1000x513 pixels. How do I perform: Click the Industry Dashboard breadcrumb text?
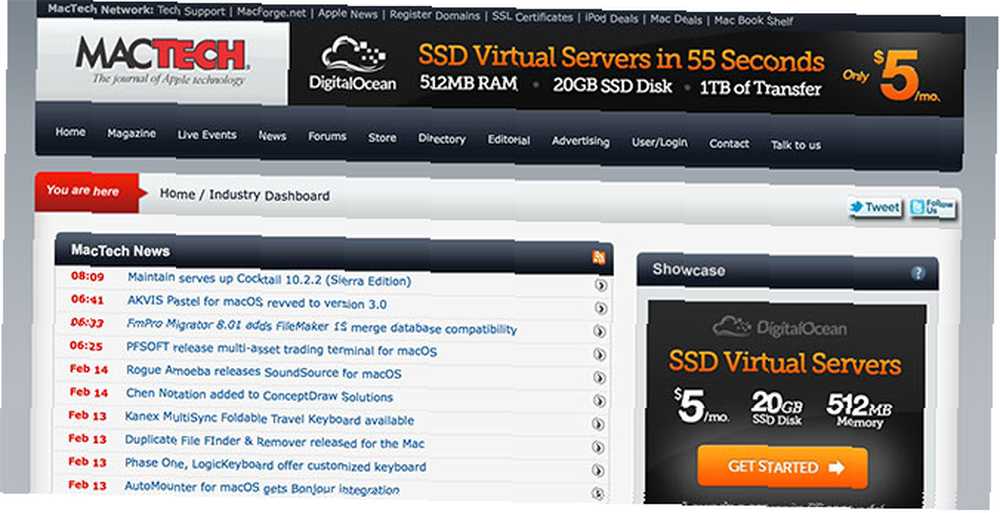click(x=269, y=195)
